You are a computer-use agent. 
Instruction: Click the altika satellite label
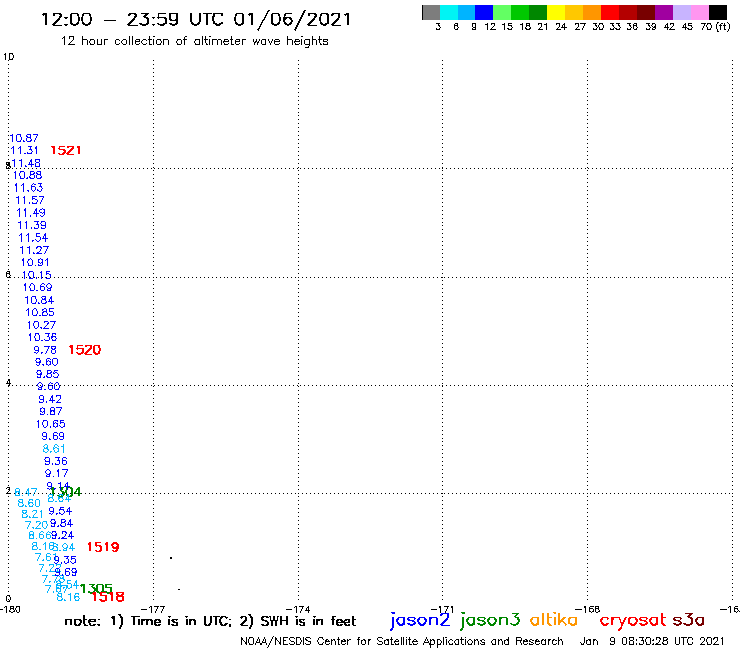(x=554, y=620)
